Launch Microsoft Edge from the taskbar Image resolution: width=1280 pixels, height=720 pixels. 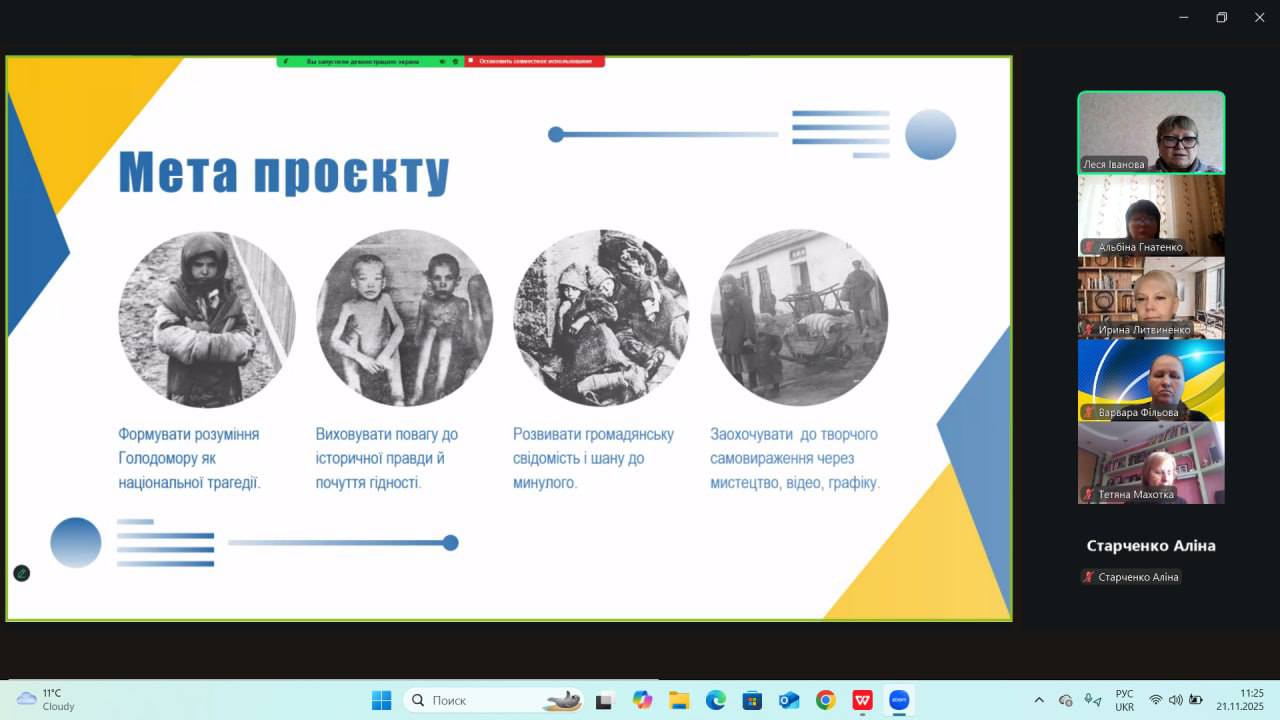click(x=716, y=700)
